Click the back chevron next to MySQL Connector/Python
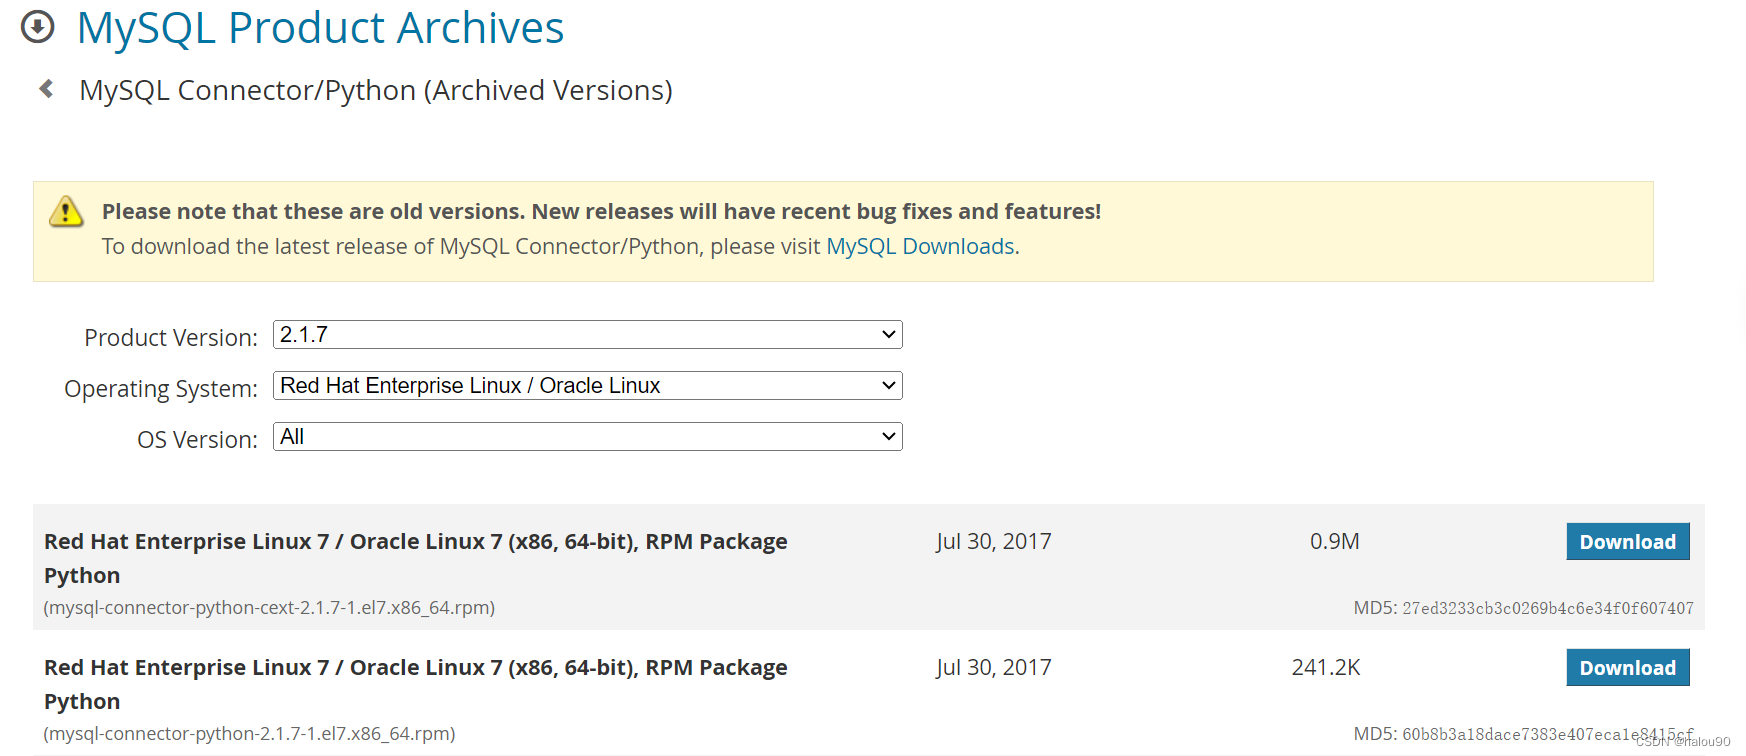The height and width of the screenshot is (756, 1746). pos(46,89)
